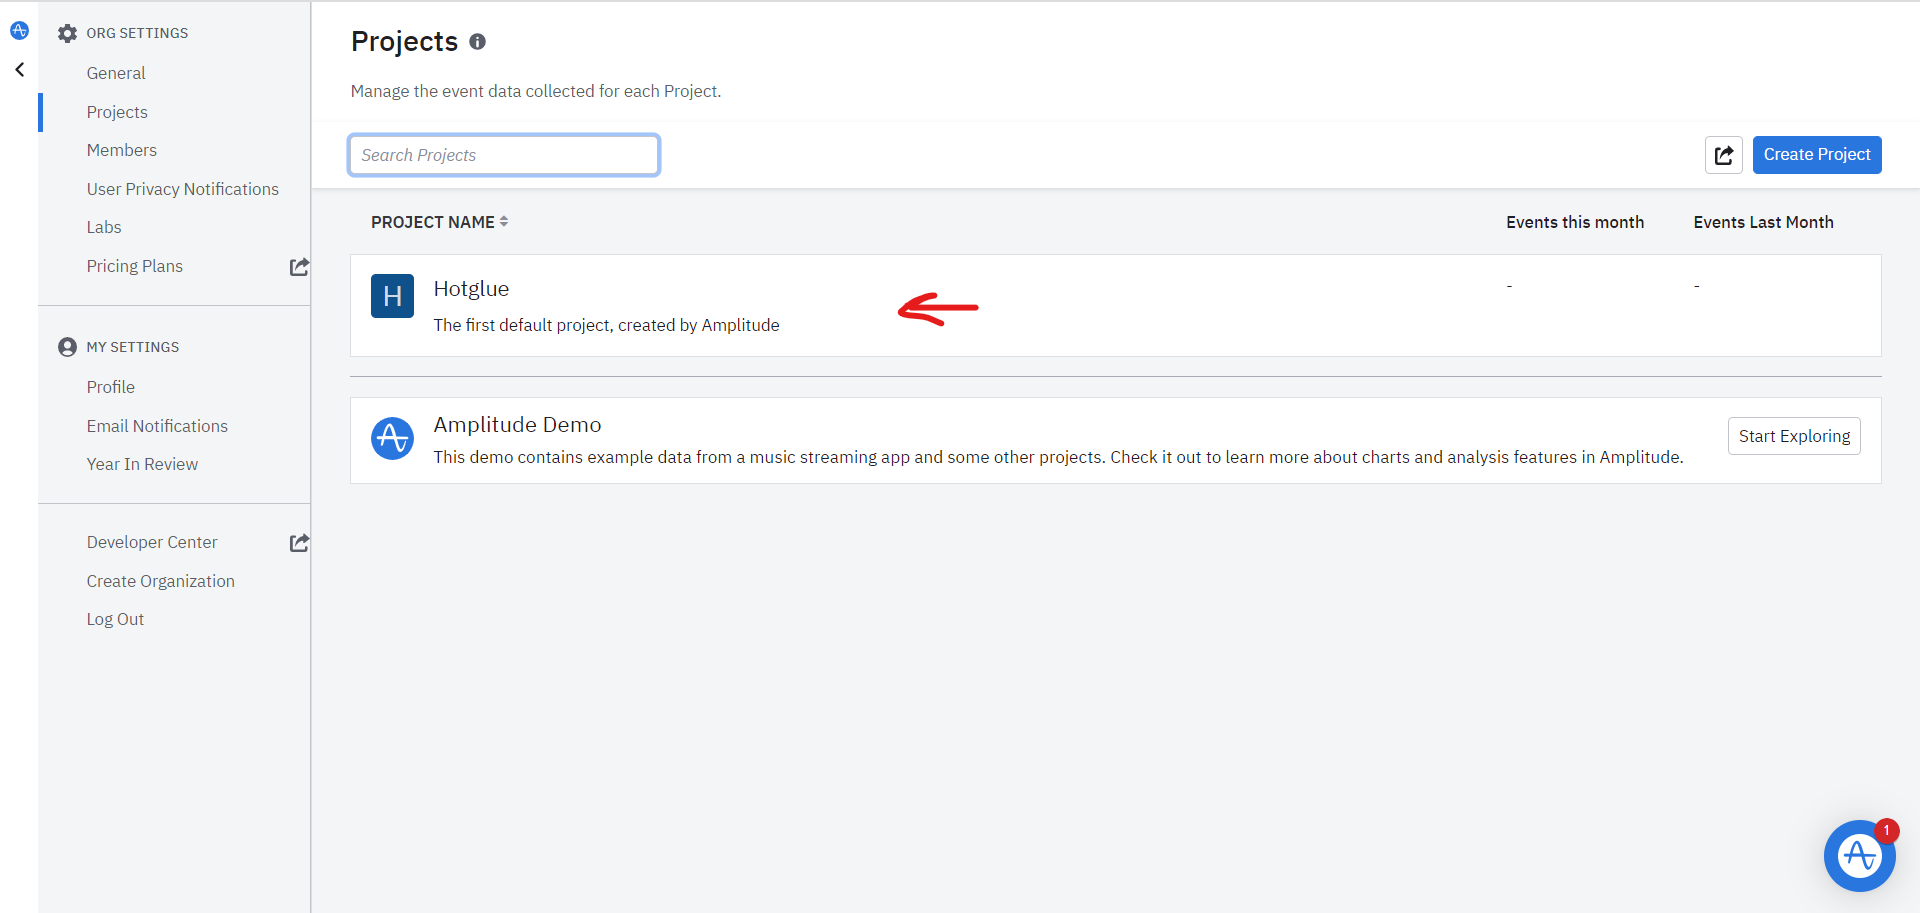Click Hotglue description 'The first default project'
This screenshot has width=1920, height=913.
606,325
